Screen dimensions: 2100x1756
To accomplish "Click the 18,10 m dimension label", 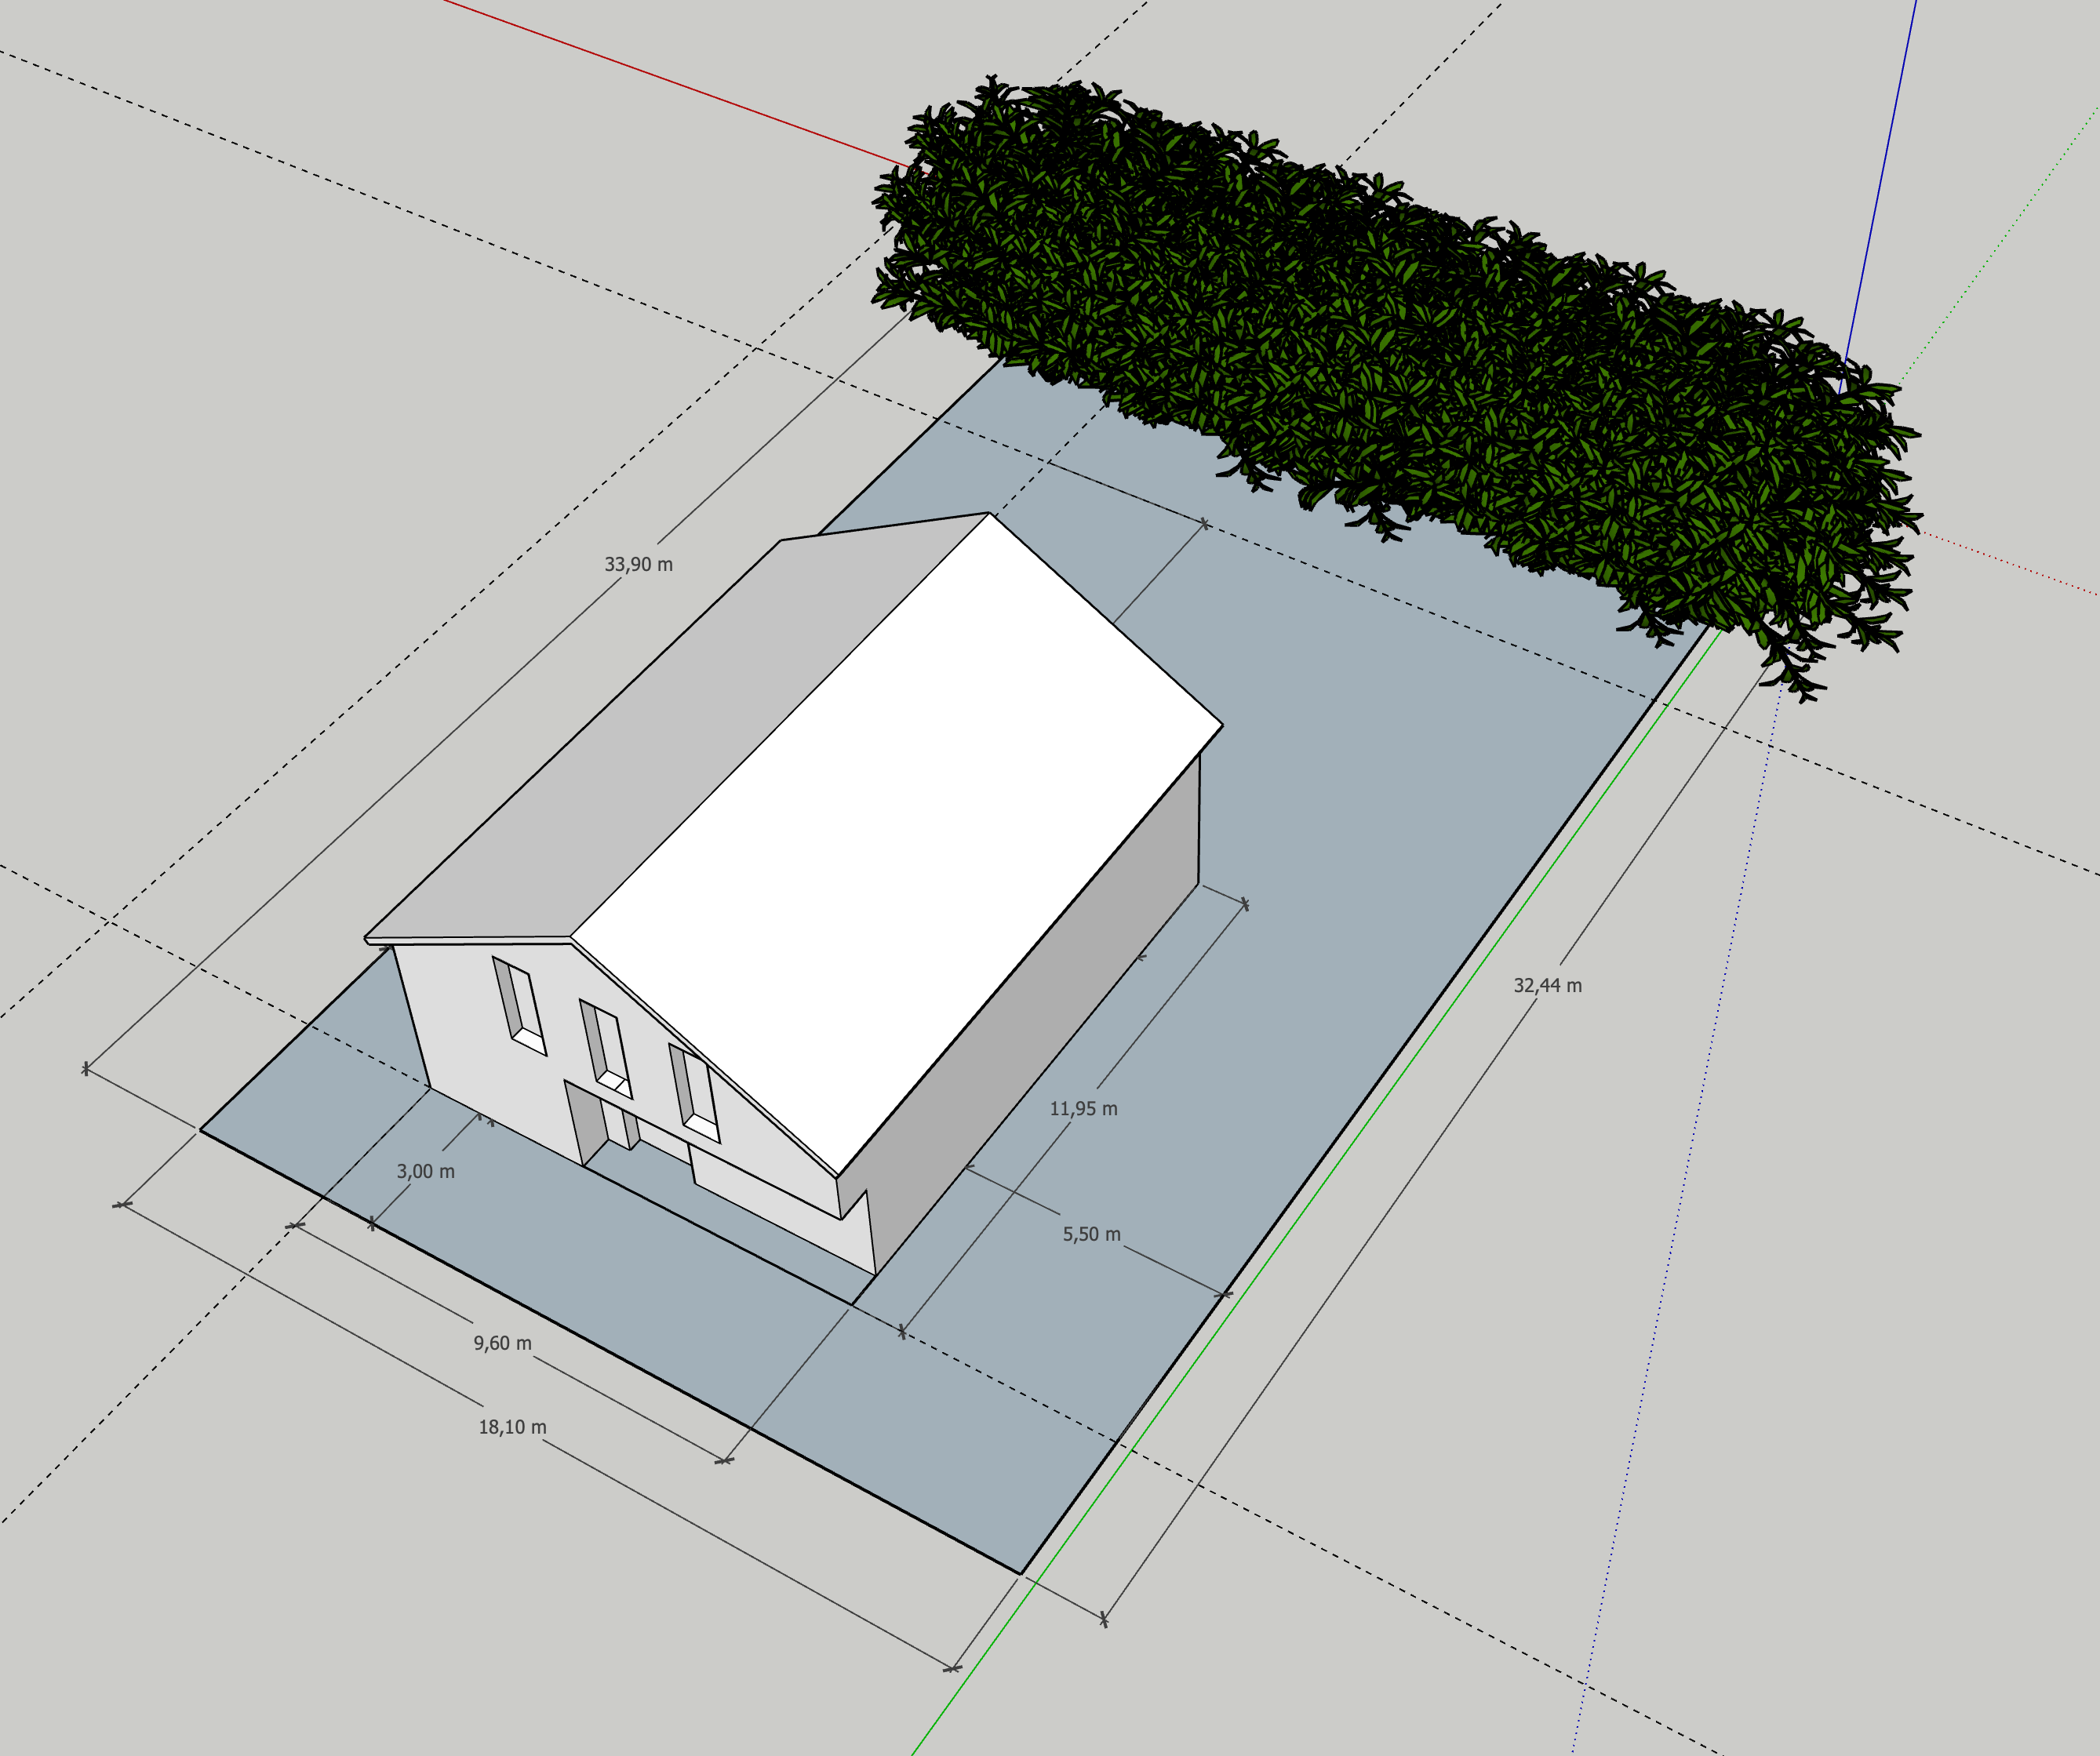I will [512, 1427].
